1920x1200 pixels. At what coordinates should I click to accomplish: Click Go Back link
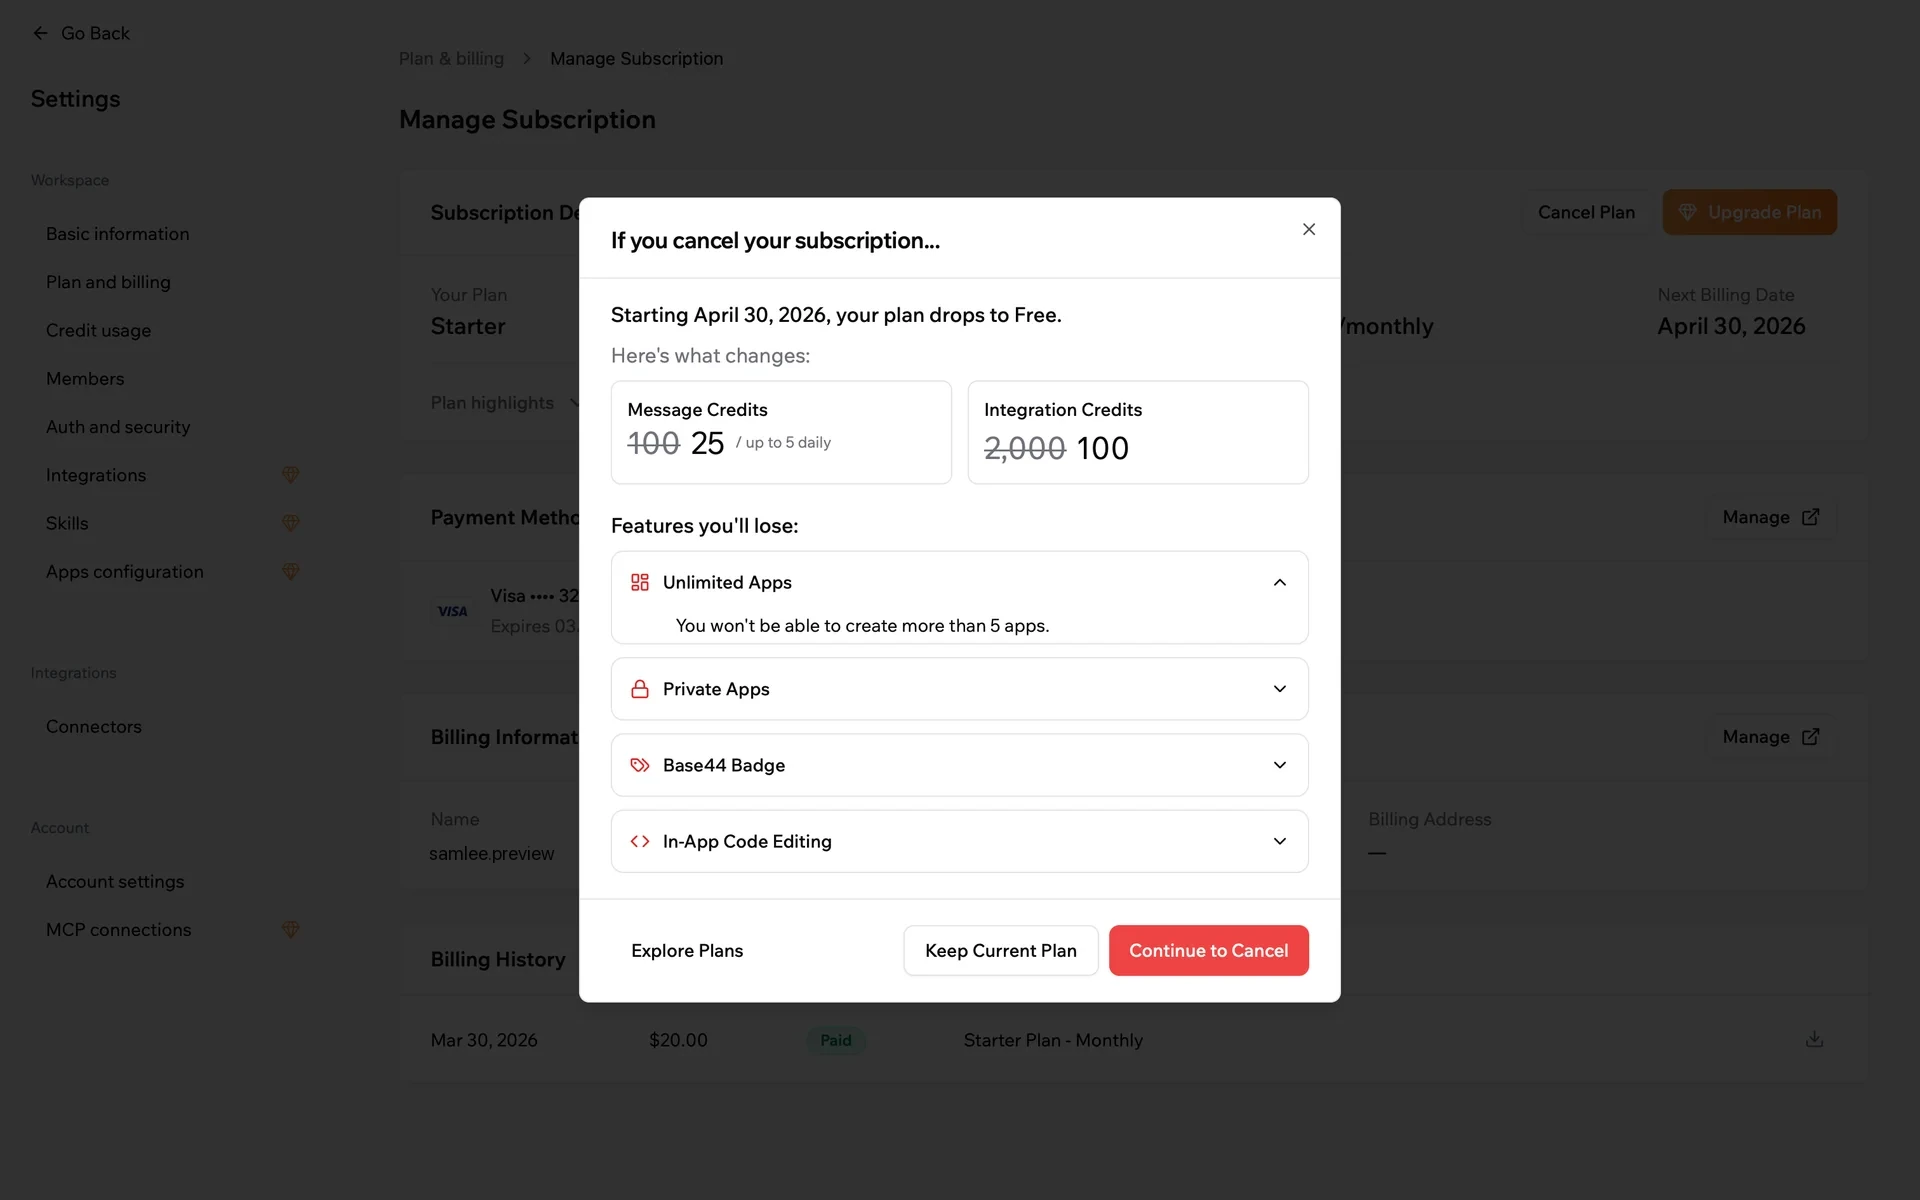[80, 33]
